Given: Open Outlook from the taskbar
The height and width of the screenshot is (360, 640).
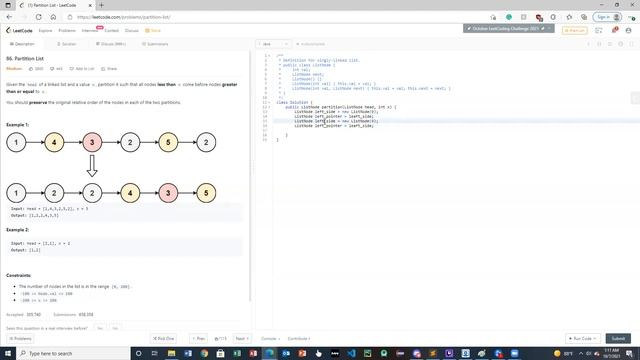Looking at the screenshot, I should 286,353.
